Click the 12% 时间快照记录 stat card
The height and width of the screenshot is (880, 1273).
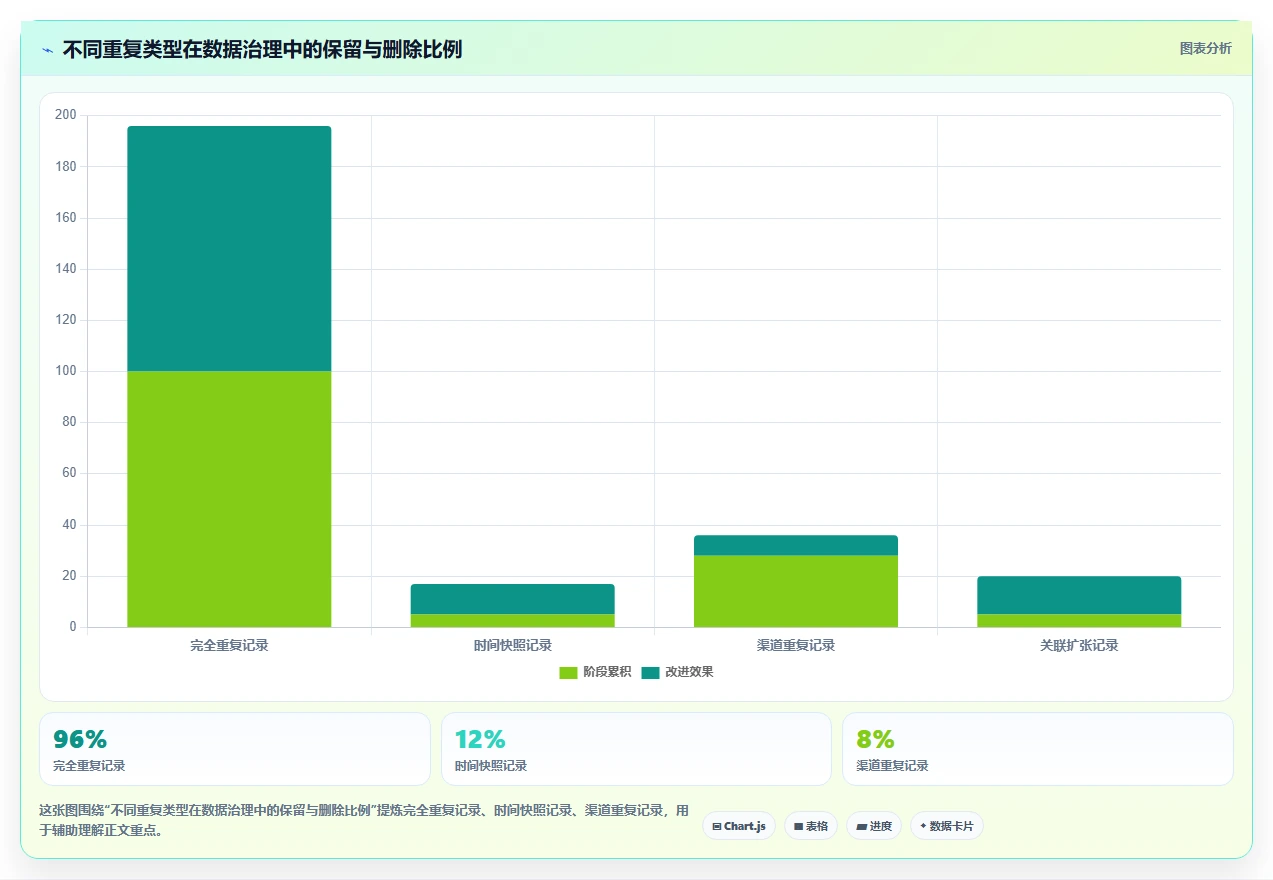point(636,749)
